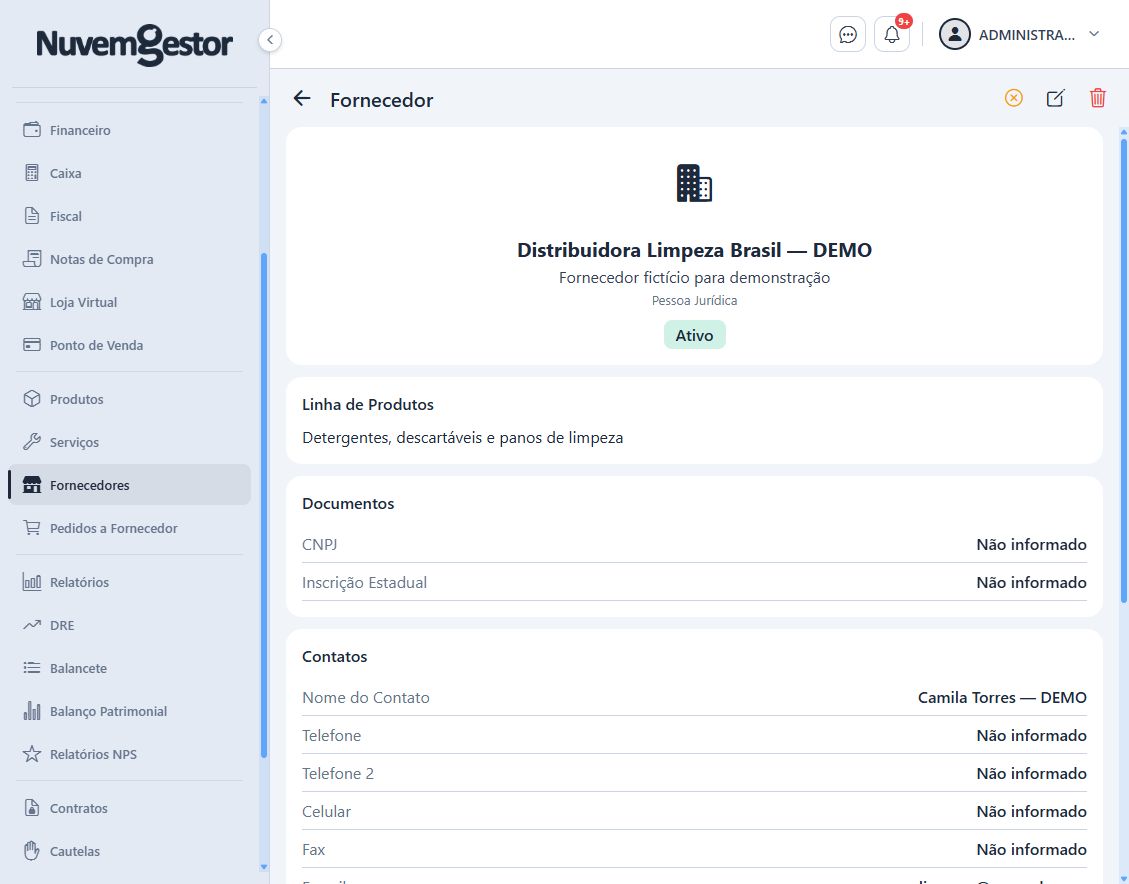Open the Financeiro wallet icon

(32, 130)
